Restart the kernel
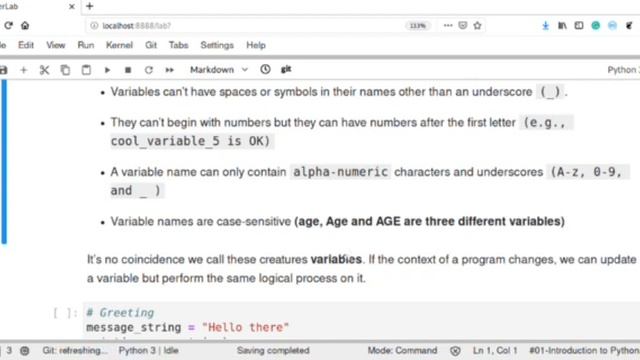 click(149, 70)
